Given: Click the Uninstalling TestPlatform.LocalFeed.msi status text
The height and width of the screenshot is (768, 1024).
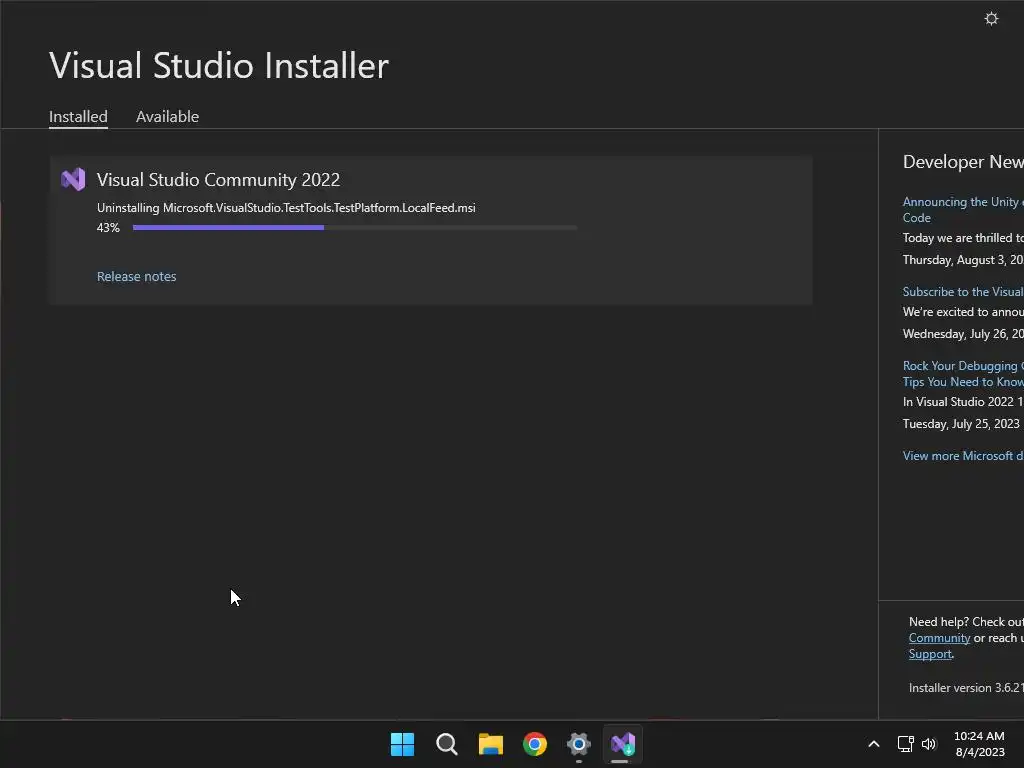Looking at the screenshot, I should (286, 208).
